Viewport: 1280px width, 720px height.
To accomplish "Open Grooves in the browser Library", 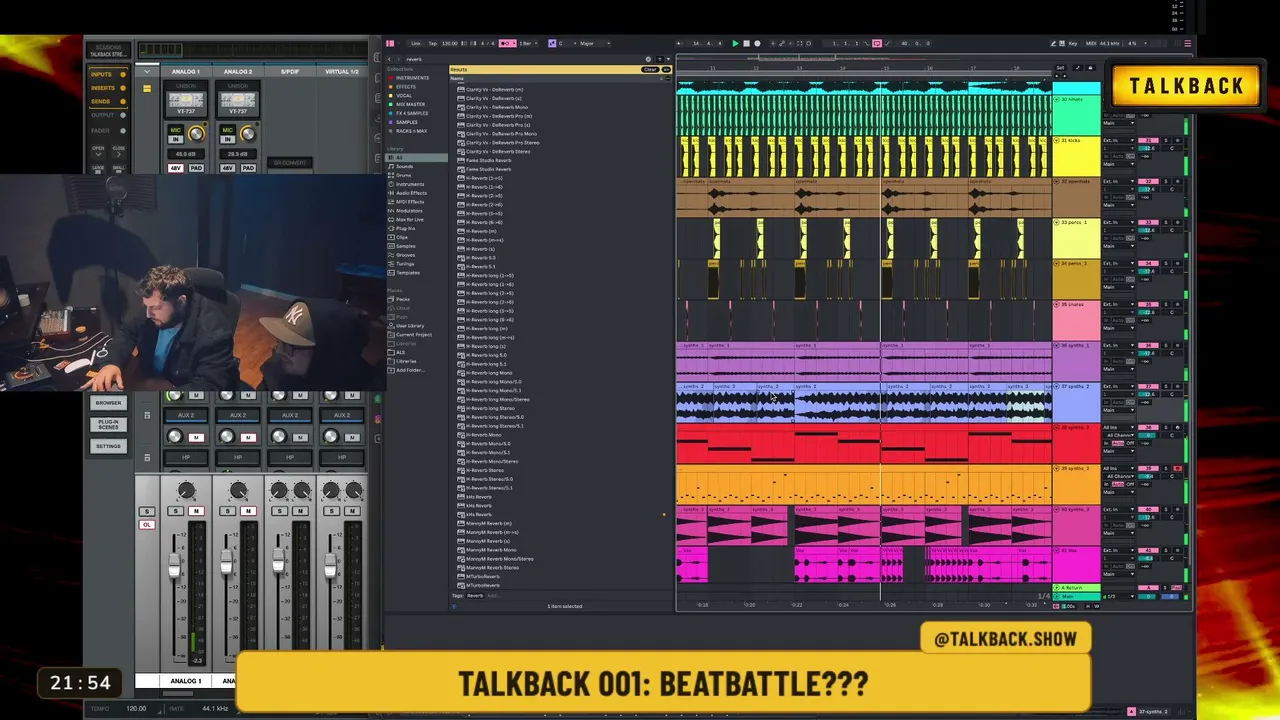I will tap(405, 255).
